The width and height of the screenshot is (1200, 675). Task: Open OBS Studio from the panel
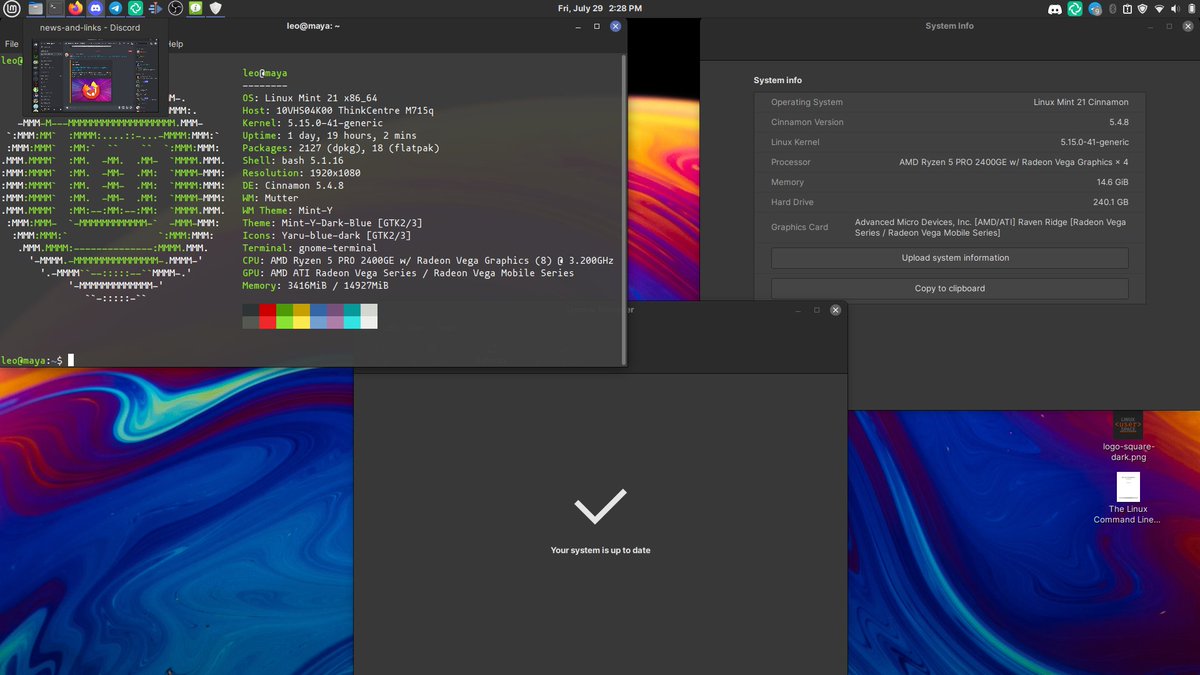[175, 8]
